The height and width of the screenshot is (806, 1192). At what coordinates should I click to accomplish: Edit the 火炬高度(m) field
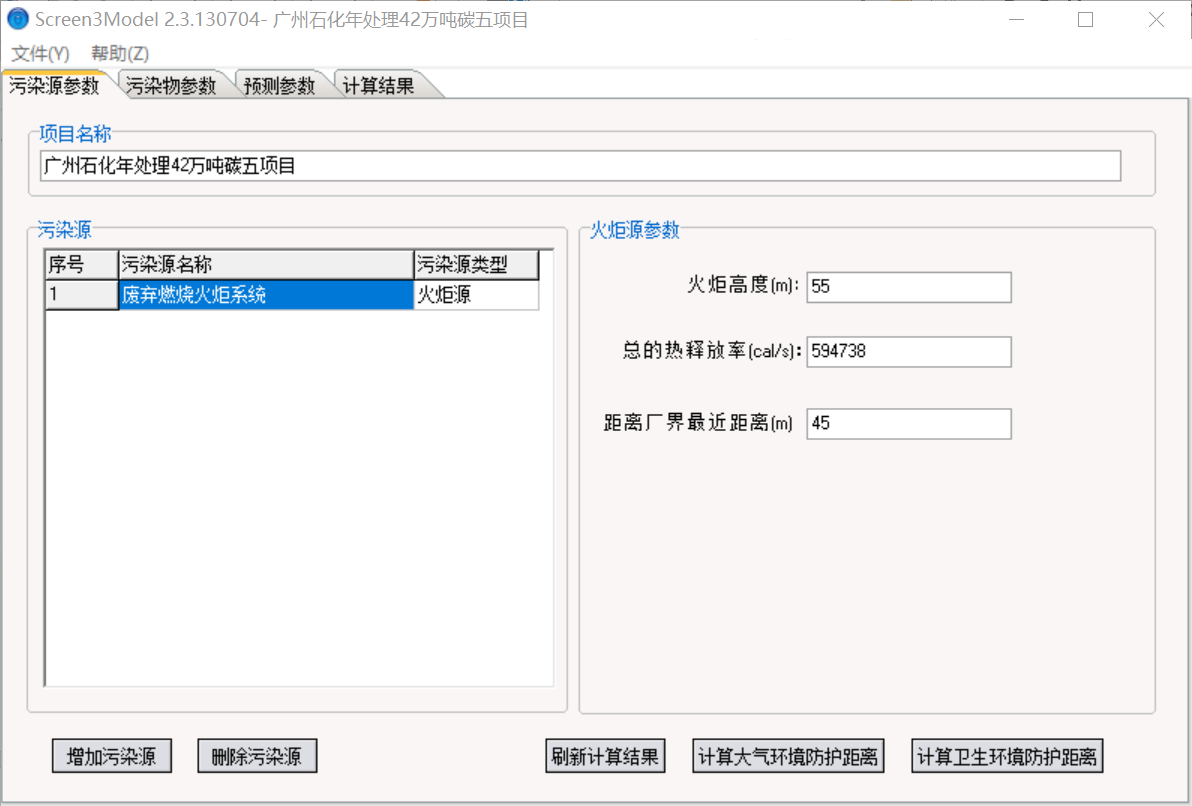pos(908,287)
